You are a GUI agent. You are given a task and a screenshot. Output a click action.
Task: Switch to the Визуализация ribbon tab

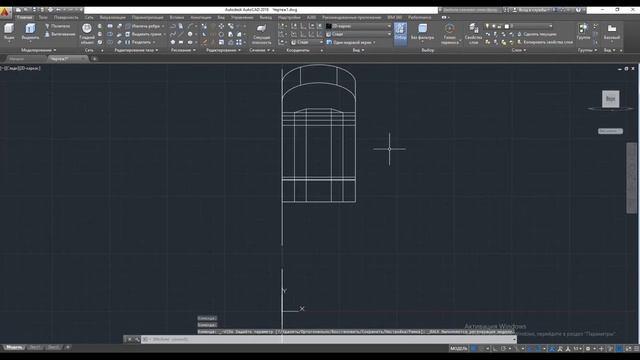click(113, 18)
